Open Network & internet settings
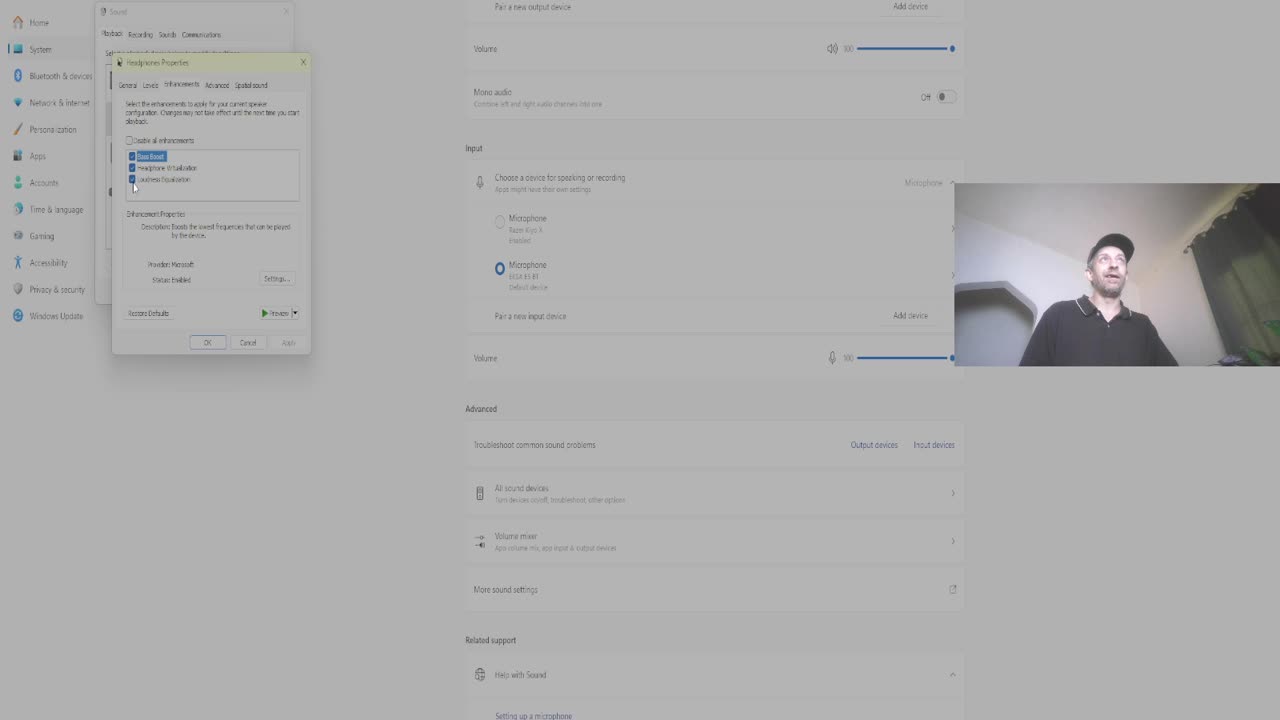 click(52, 103)
